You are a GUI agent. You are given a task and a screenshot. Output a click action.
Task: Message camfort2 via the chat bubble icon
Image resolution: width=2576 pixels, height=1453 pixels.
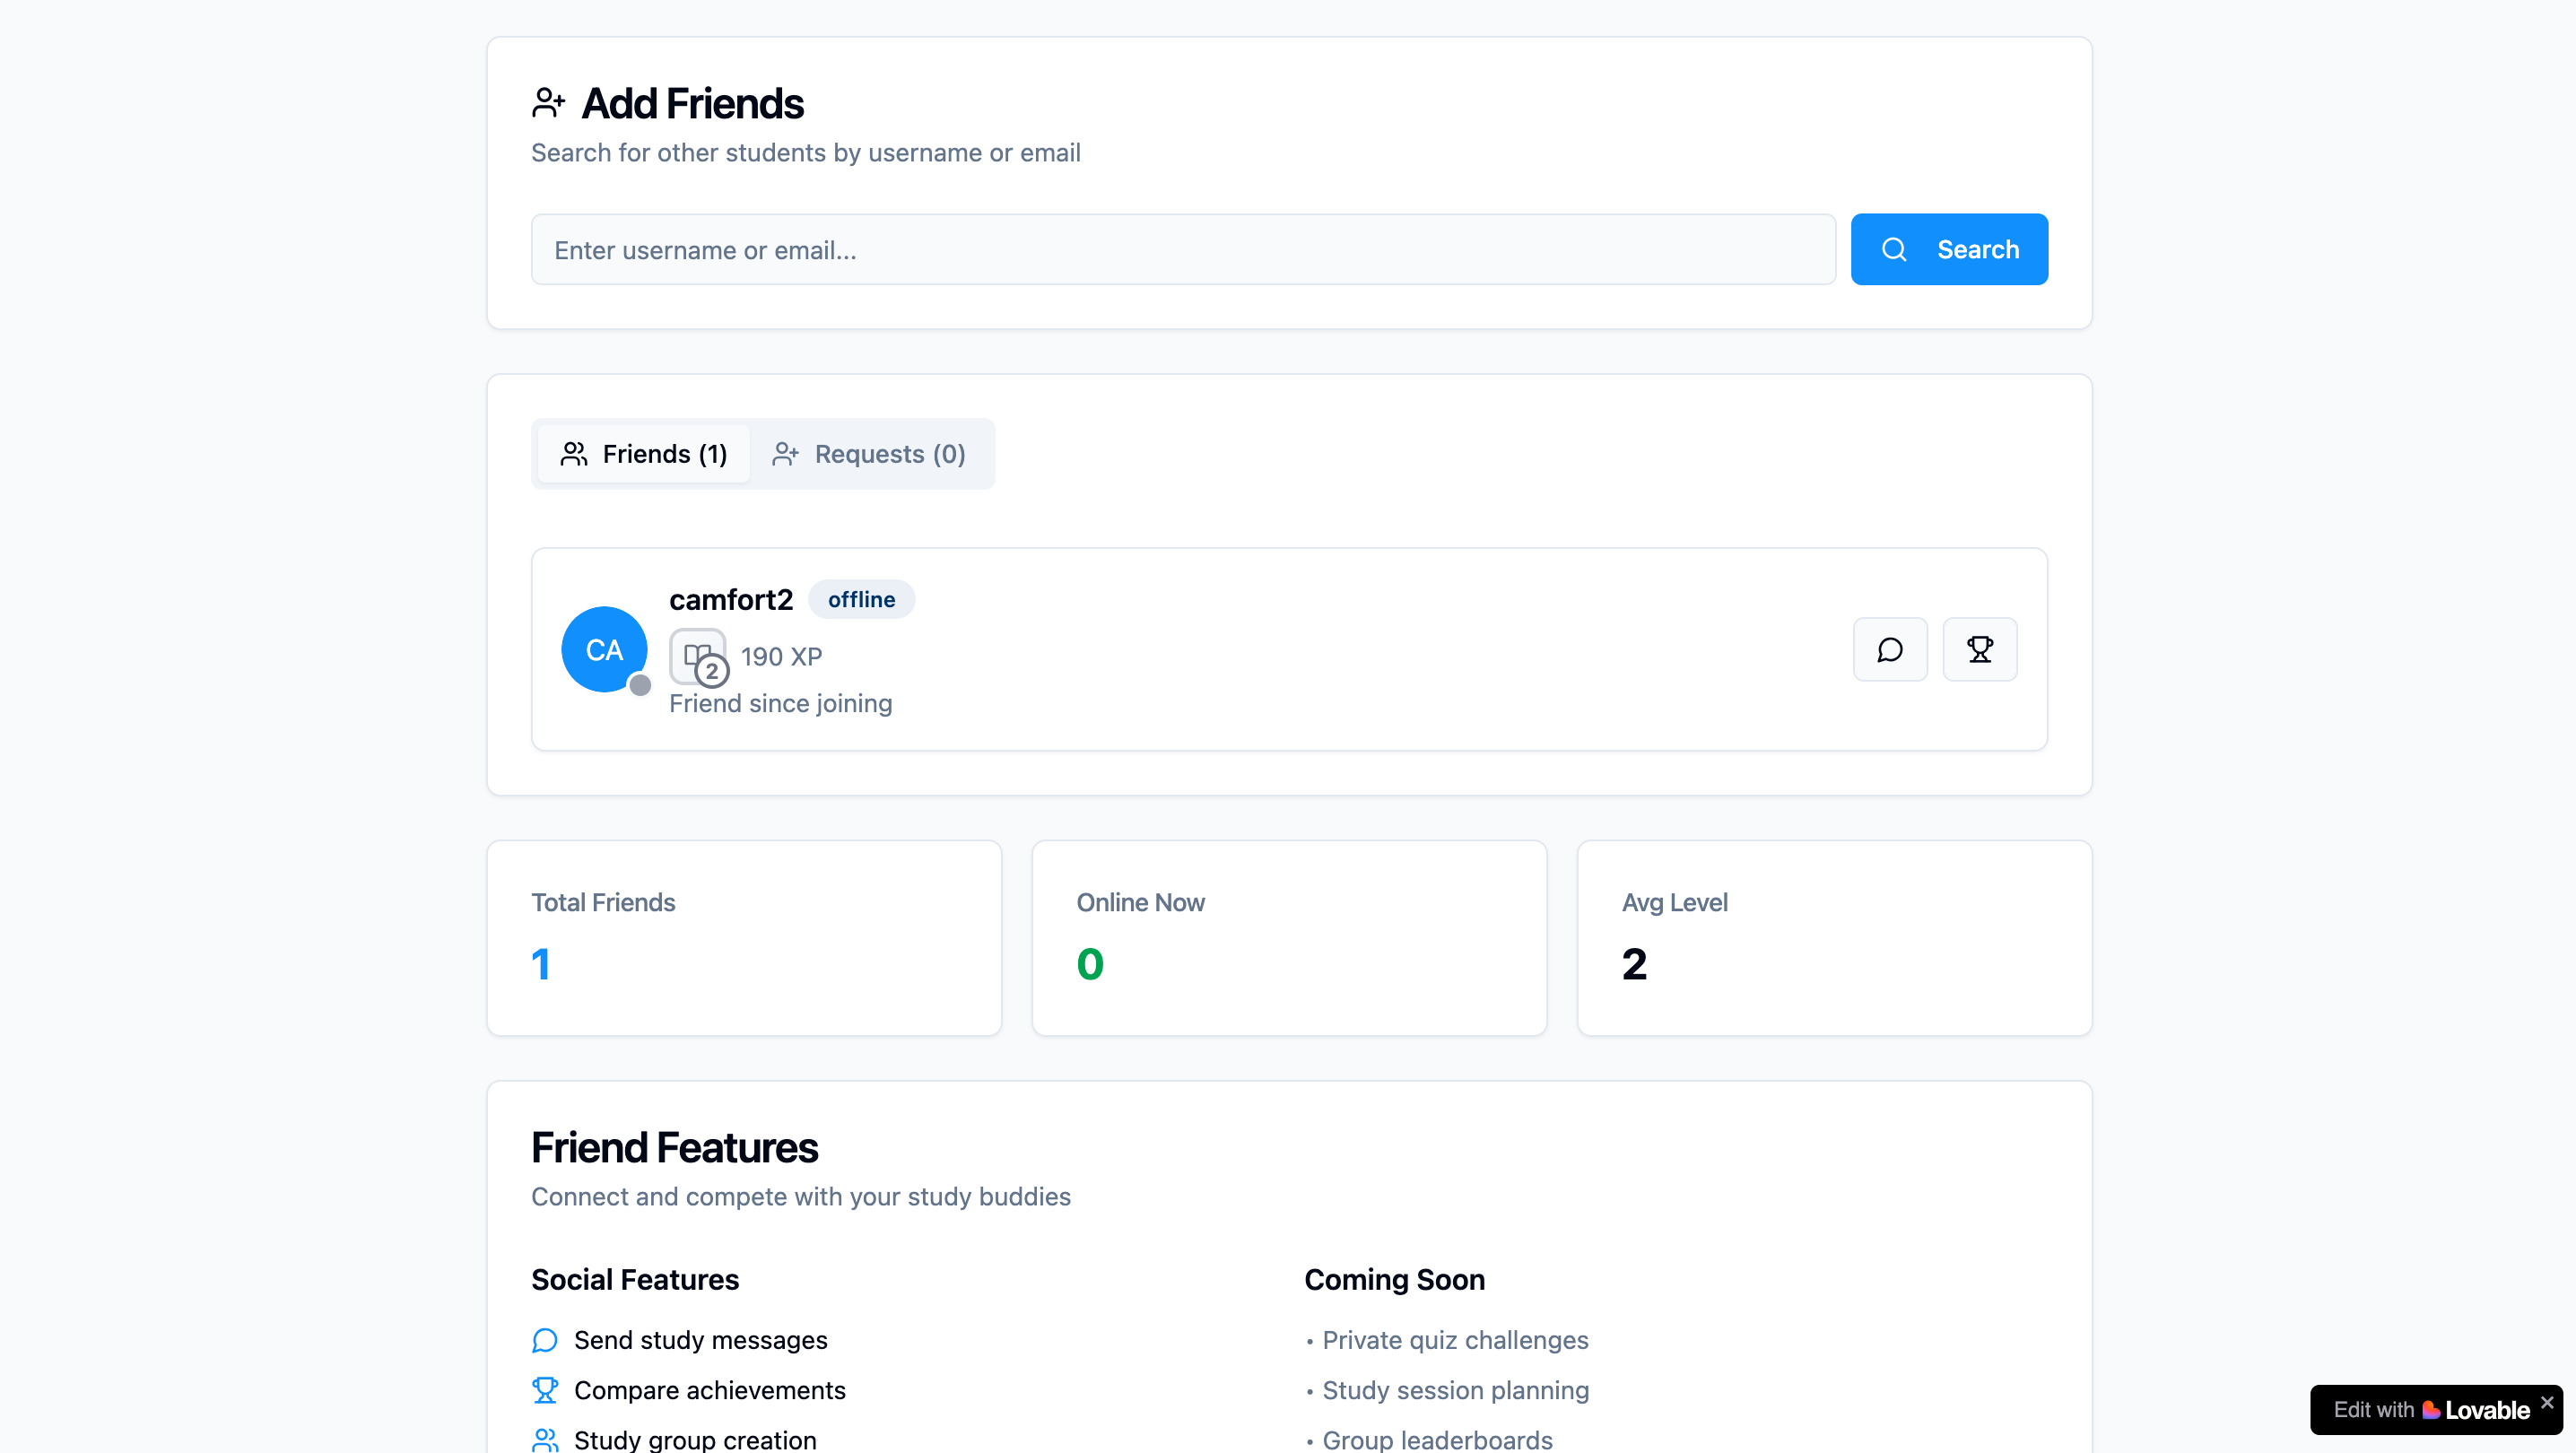(x=1890, y=650)
